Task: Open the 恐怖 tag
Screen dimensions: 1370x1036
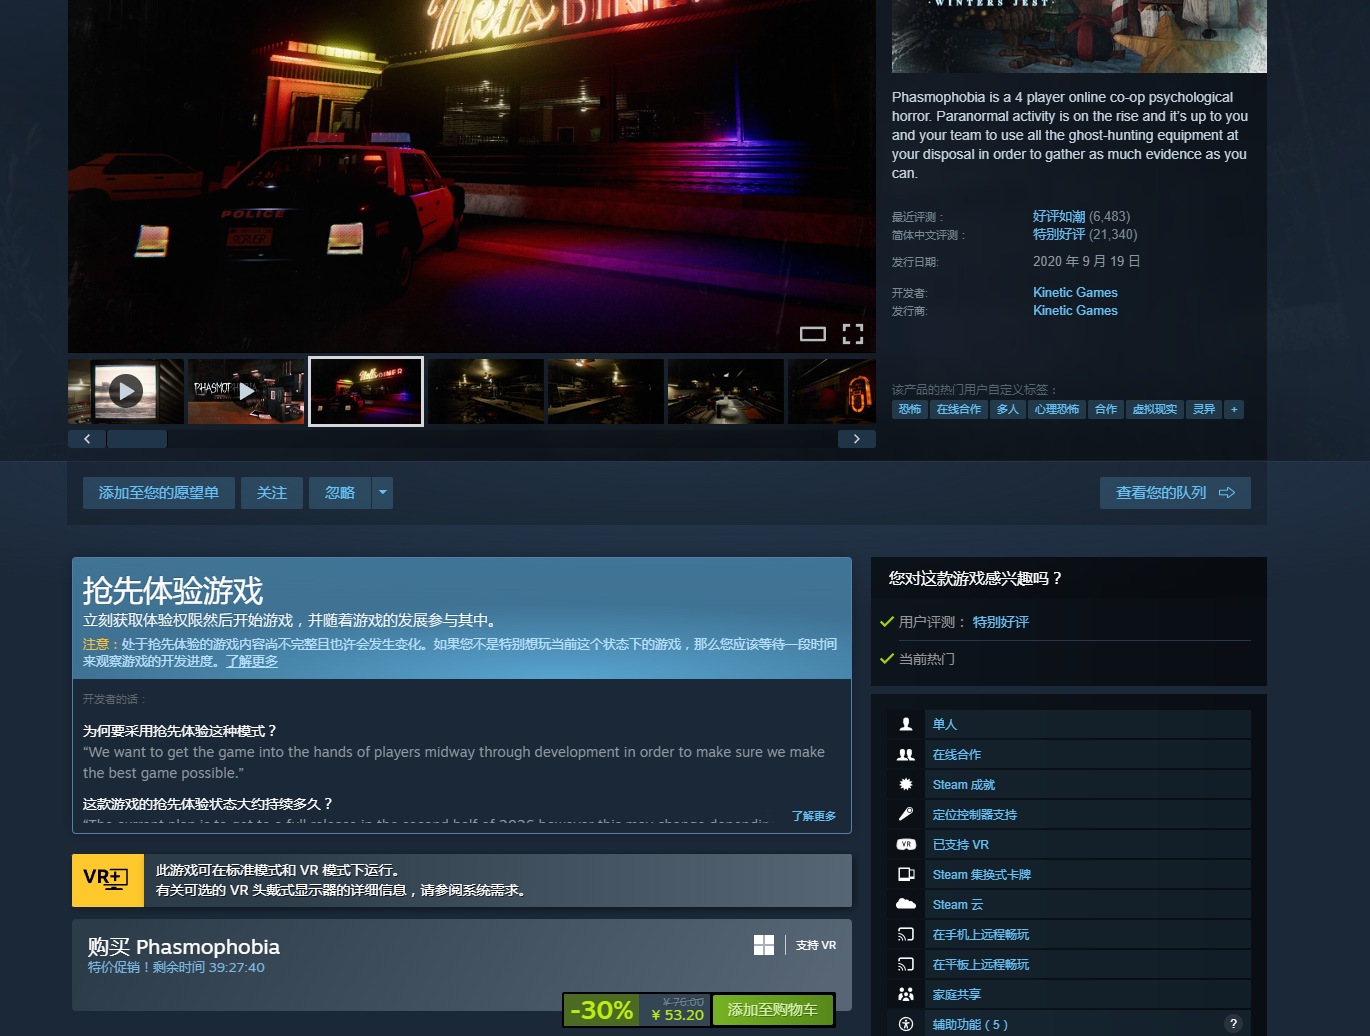Action: (x=910, y=409)
